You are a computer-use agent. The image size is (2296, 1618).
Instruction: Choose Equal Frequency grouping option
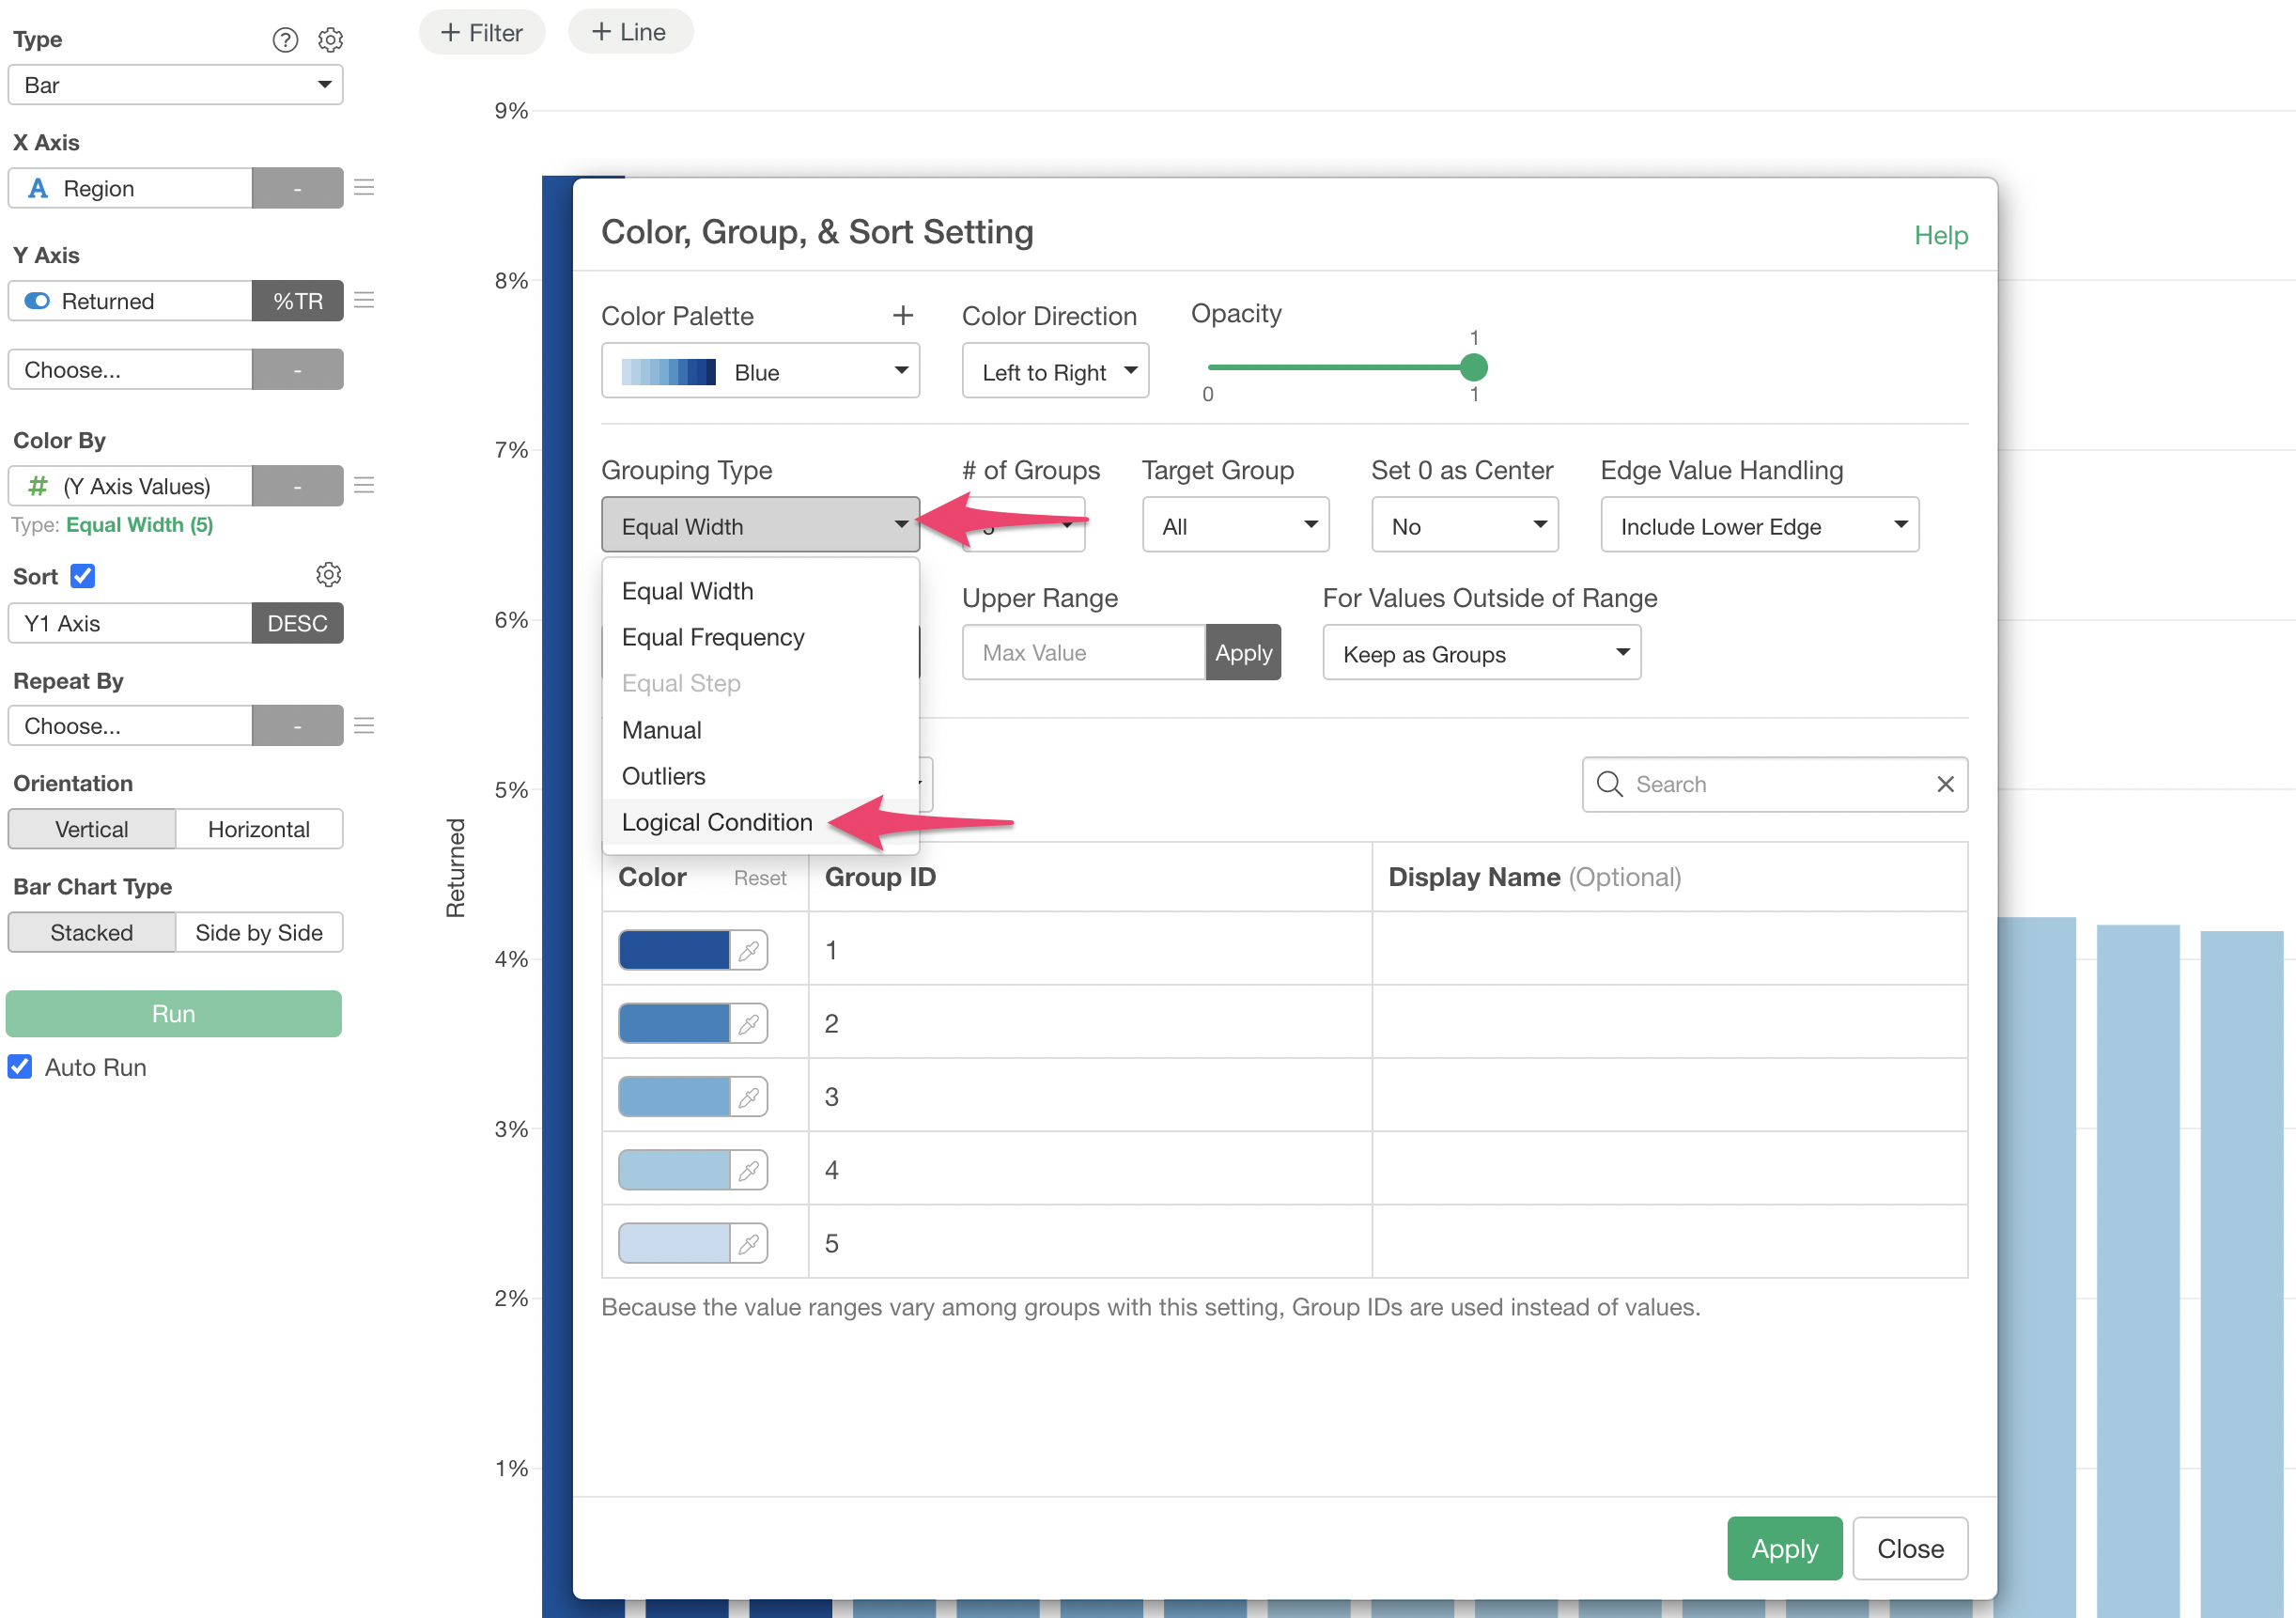point(712,638)
